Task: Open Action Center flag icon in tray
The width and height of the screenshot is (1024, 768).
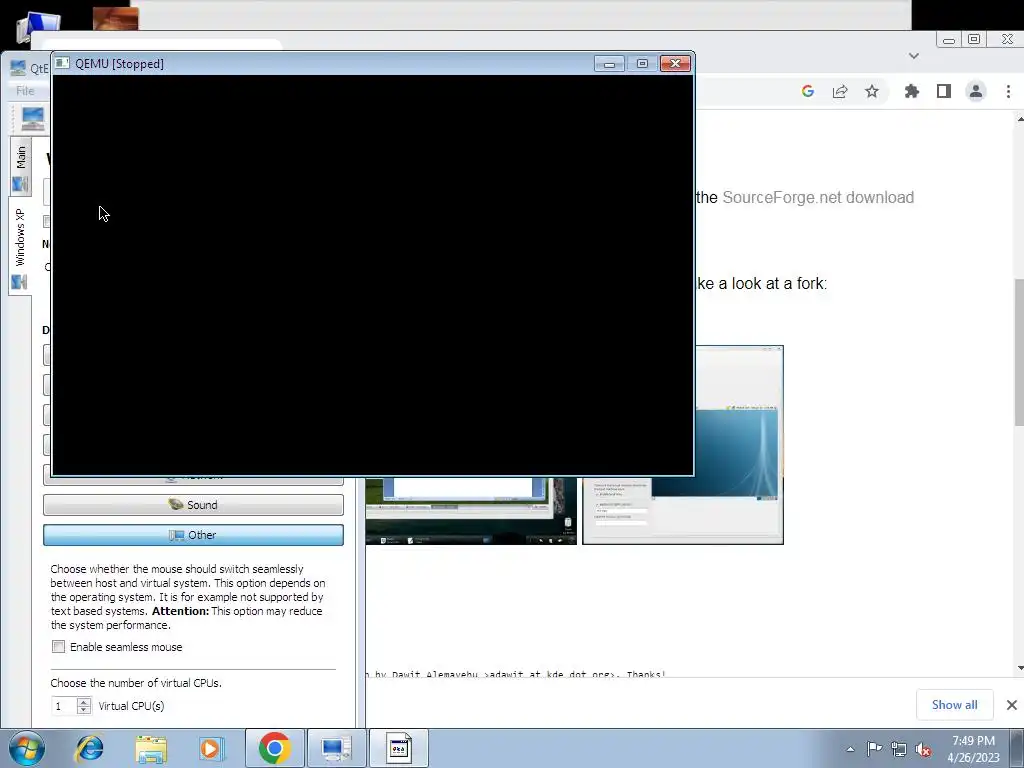Action: pos(874,749)
